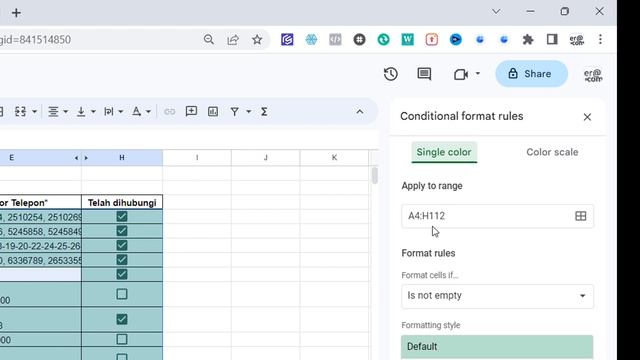The image size is (640, 360).
Task: Collapse the menus with up chevron
Action: [360, 111]
